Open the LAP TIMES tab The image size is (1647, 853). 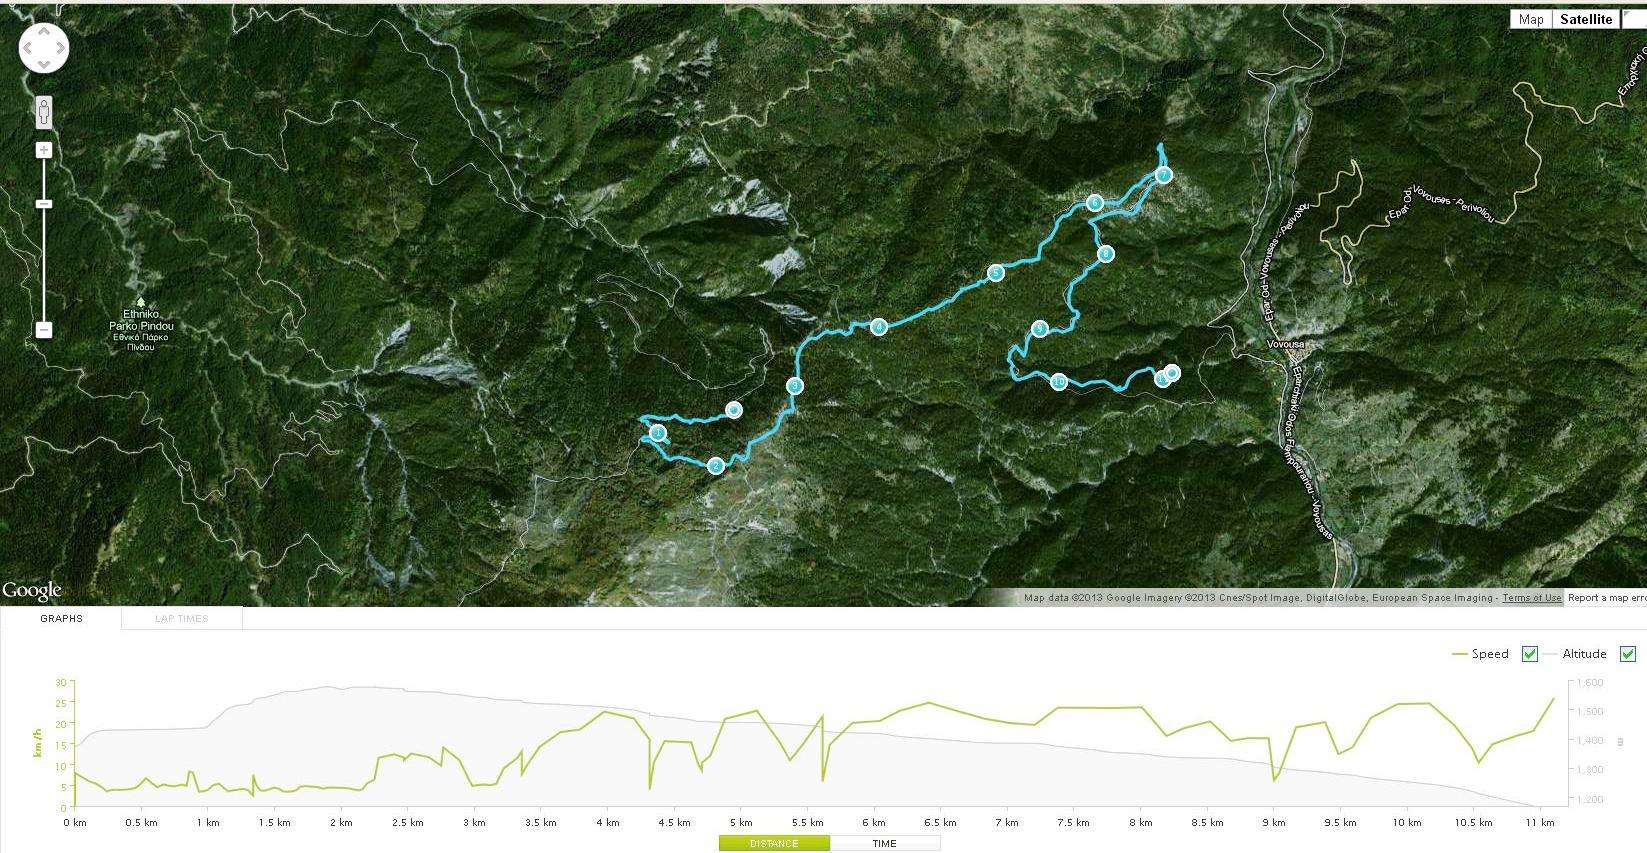[x=182, y=619]
